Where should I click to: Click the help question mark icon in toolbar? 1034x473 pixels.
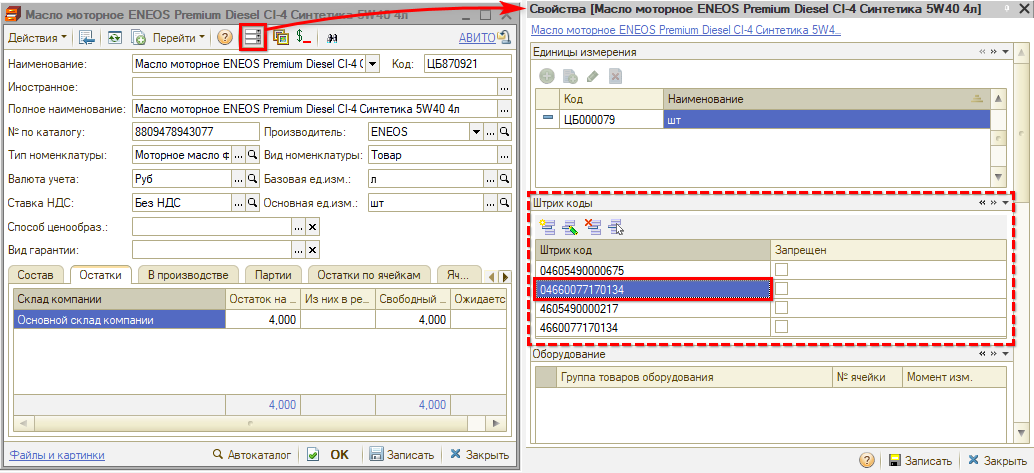tap(224, 37)
